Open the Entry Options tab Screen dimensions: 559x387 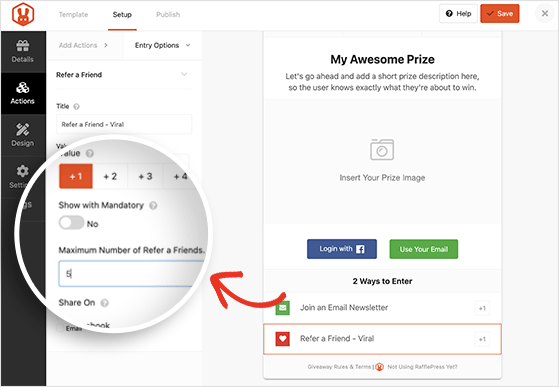pos(162,45)
